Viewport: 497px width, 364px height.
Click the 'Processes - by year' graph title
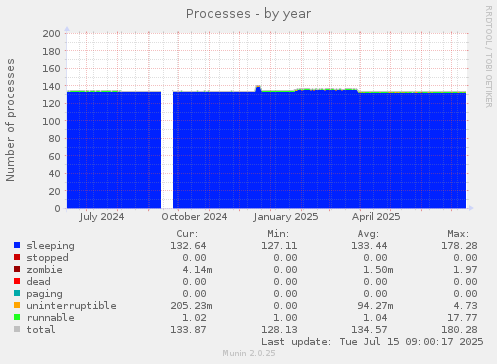248,14
